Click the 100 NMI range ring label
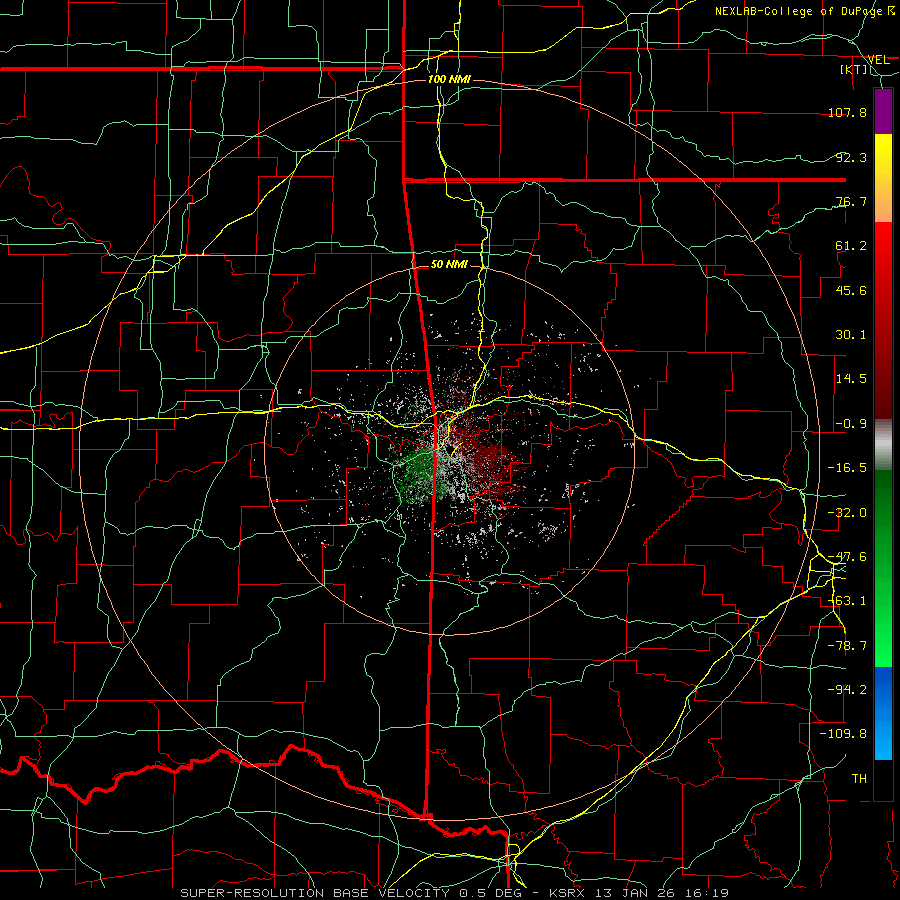 point(449,79)
